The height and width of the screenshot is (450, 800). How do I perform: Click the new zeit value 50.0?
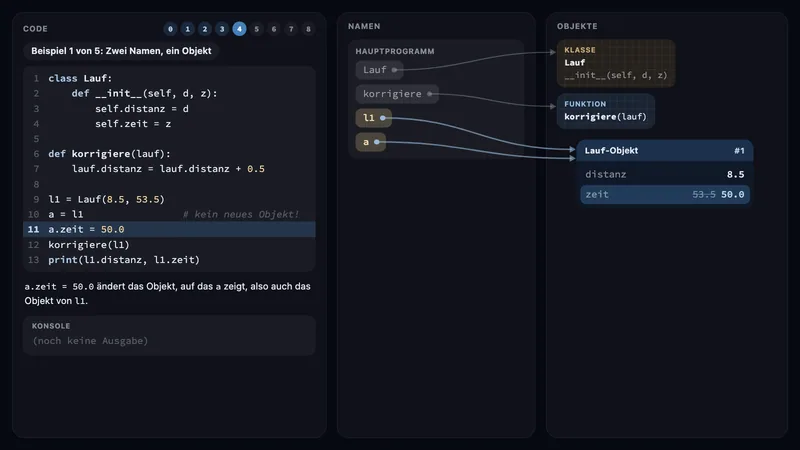pyautogui.click(x=733, y=194)
